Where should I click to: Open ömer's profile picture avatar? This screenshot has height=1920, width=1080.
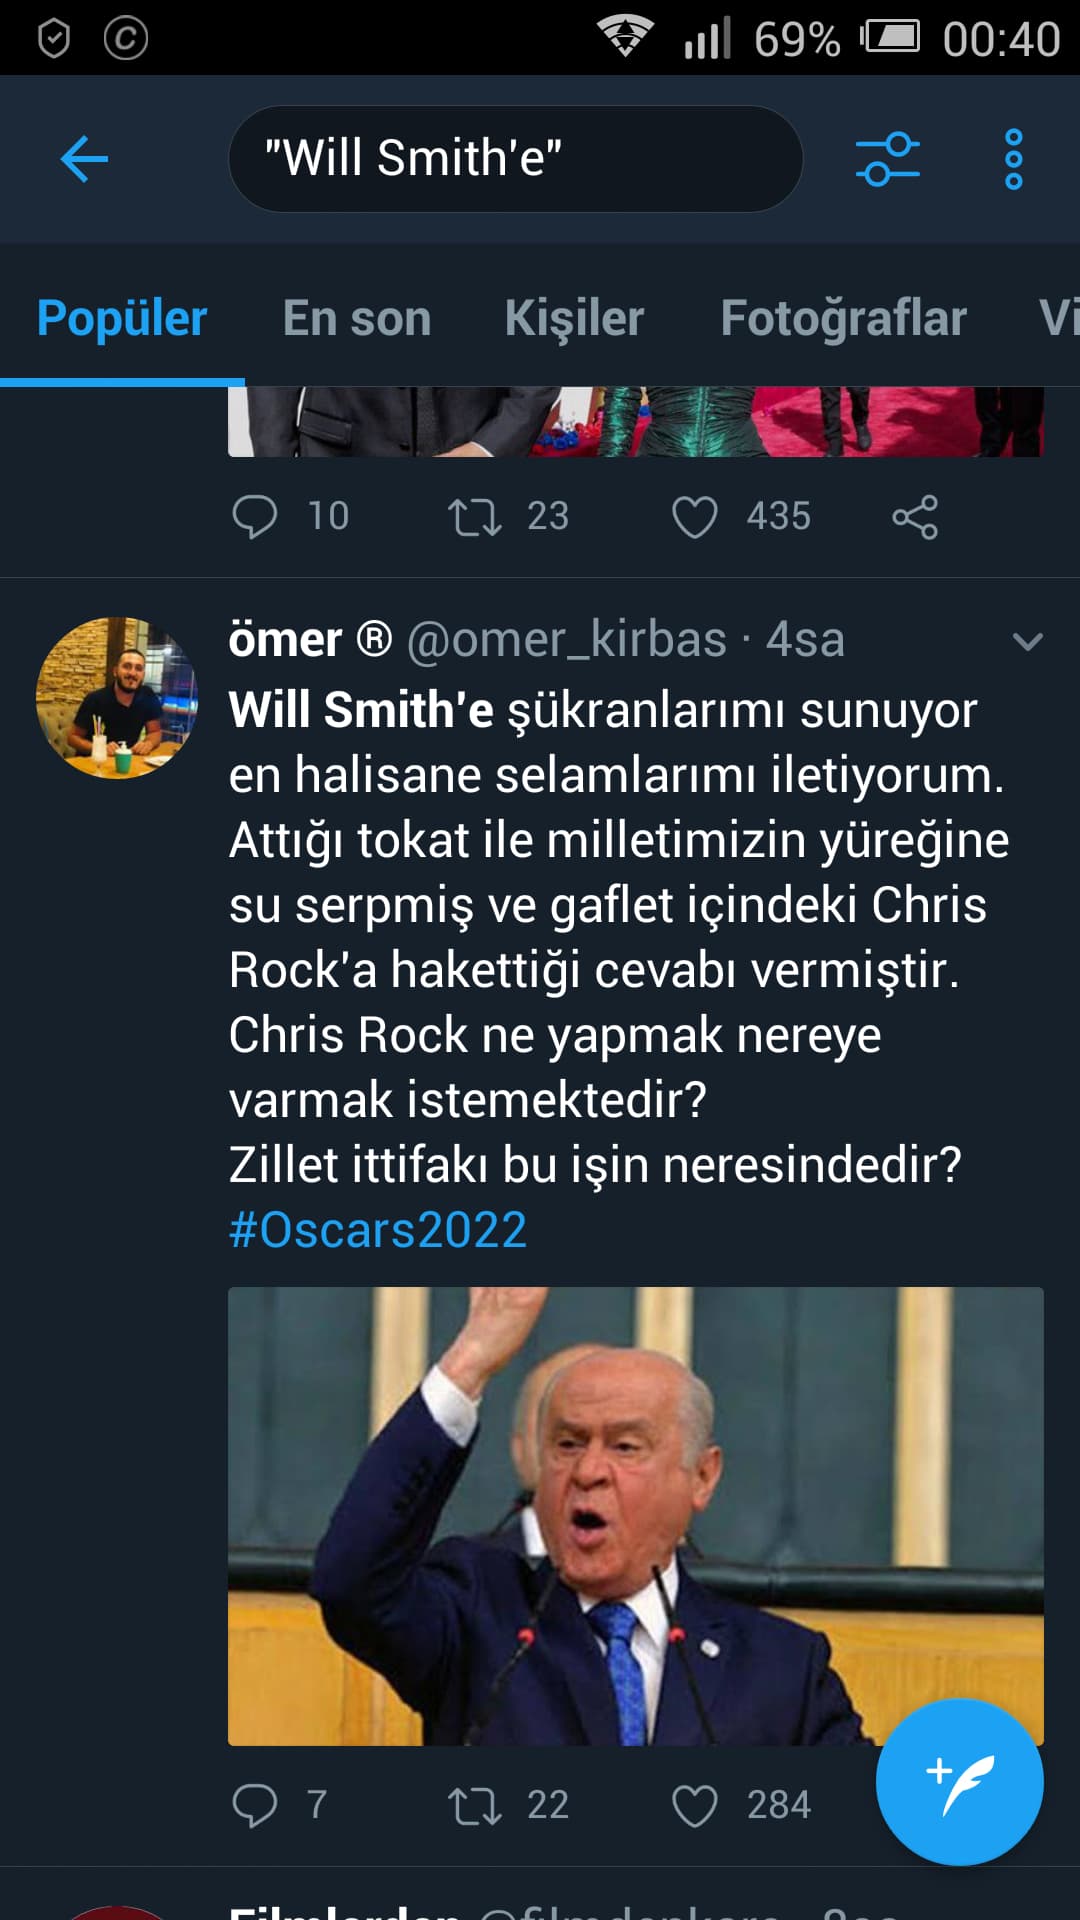[x=117, y=697]
